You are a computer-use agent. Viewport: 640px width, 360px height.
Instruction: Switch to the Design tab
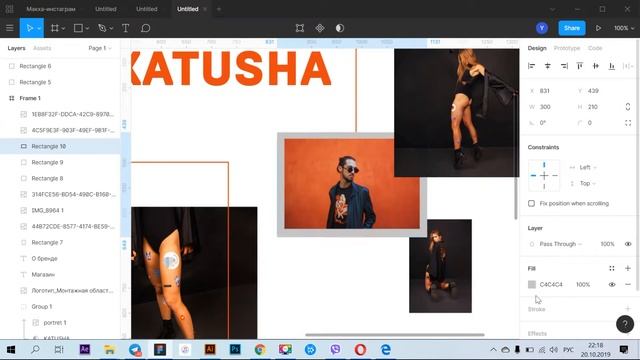pyautogui.click(x=537, y=48)
